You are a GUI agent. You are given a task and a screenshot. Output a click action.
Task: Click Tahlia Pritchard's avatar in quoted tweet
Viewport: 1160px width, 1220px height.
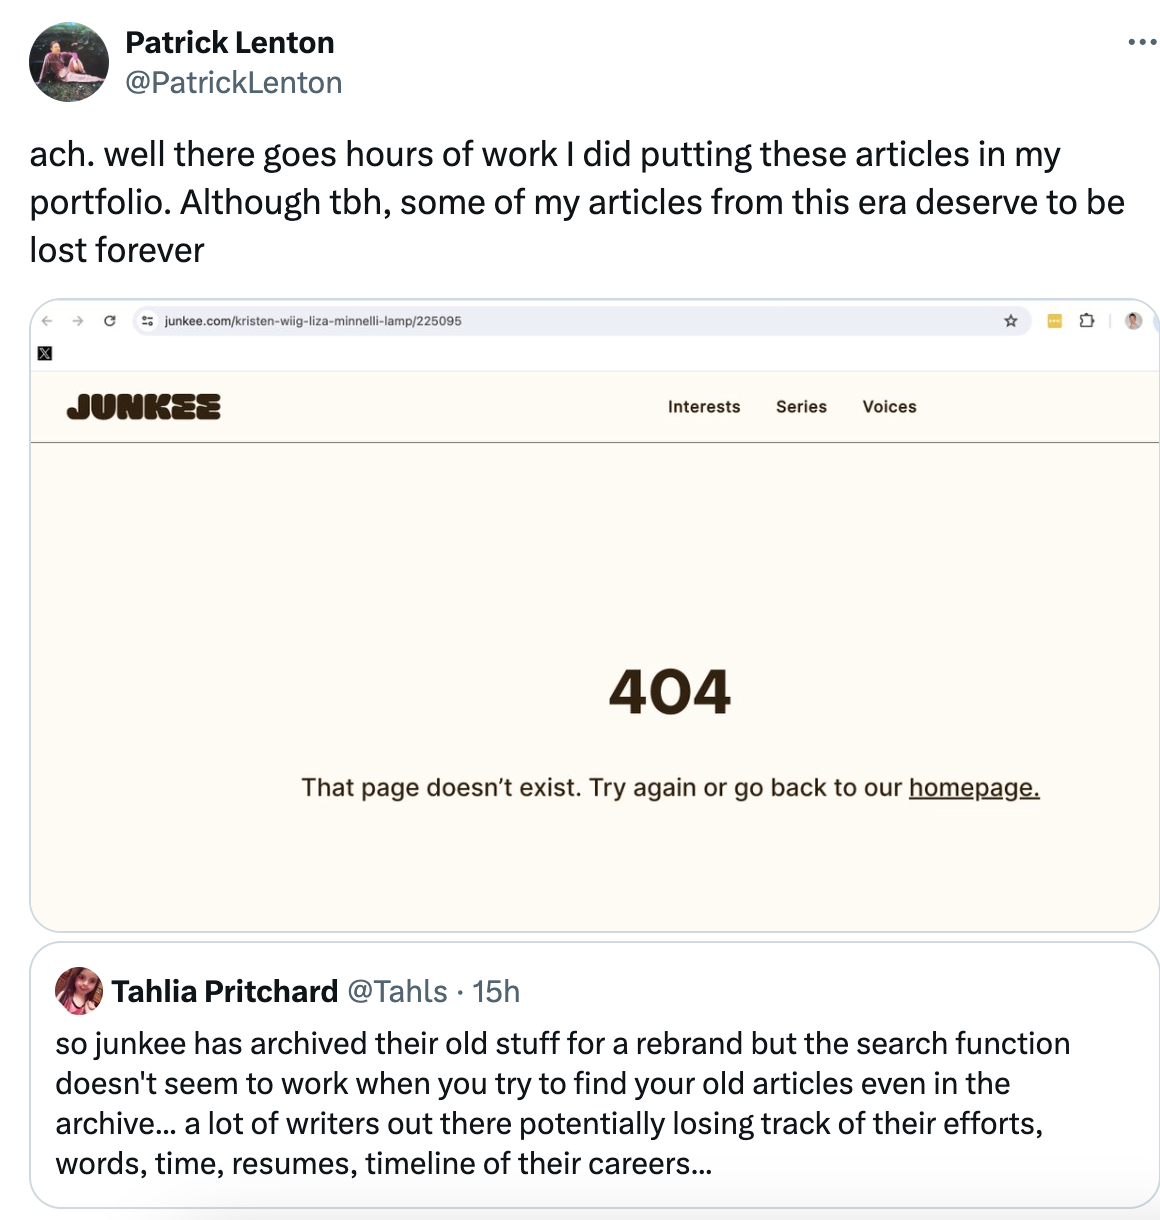pos(79,991)
